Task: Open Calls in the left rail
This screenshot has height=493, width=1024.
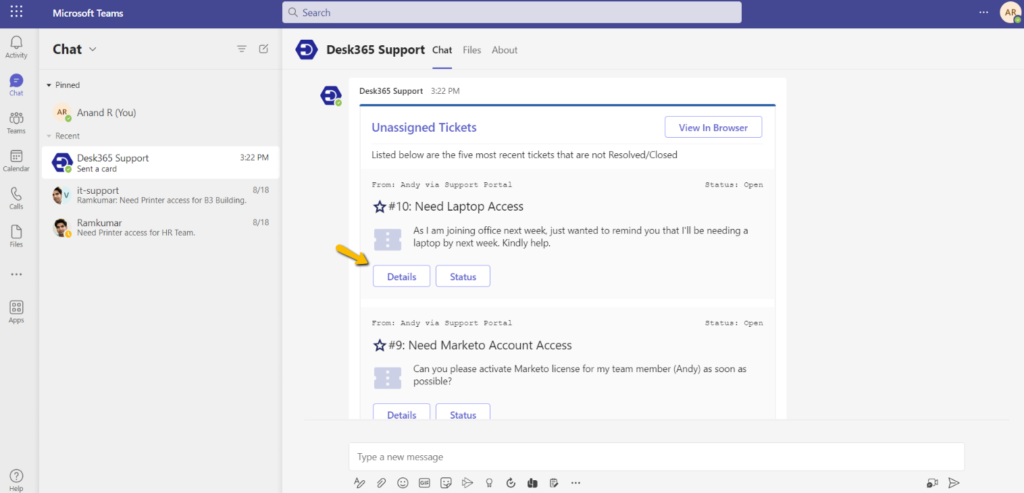Action: click(16, 199)
